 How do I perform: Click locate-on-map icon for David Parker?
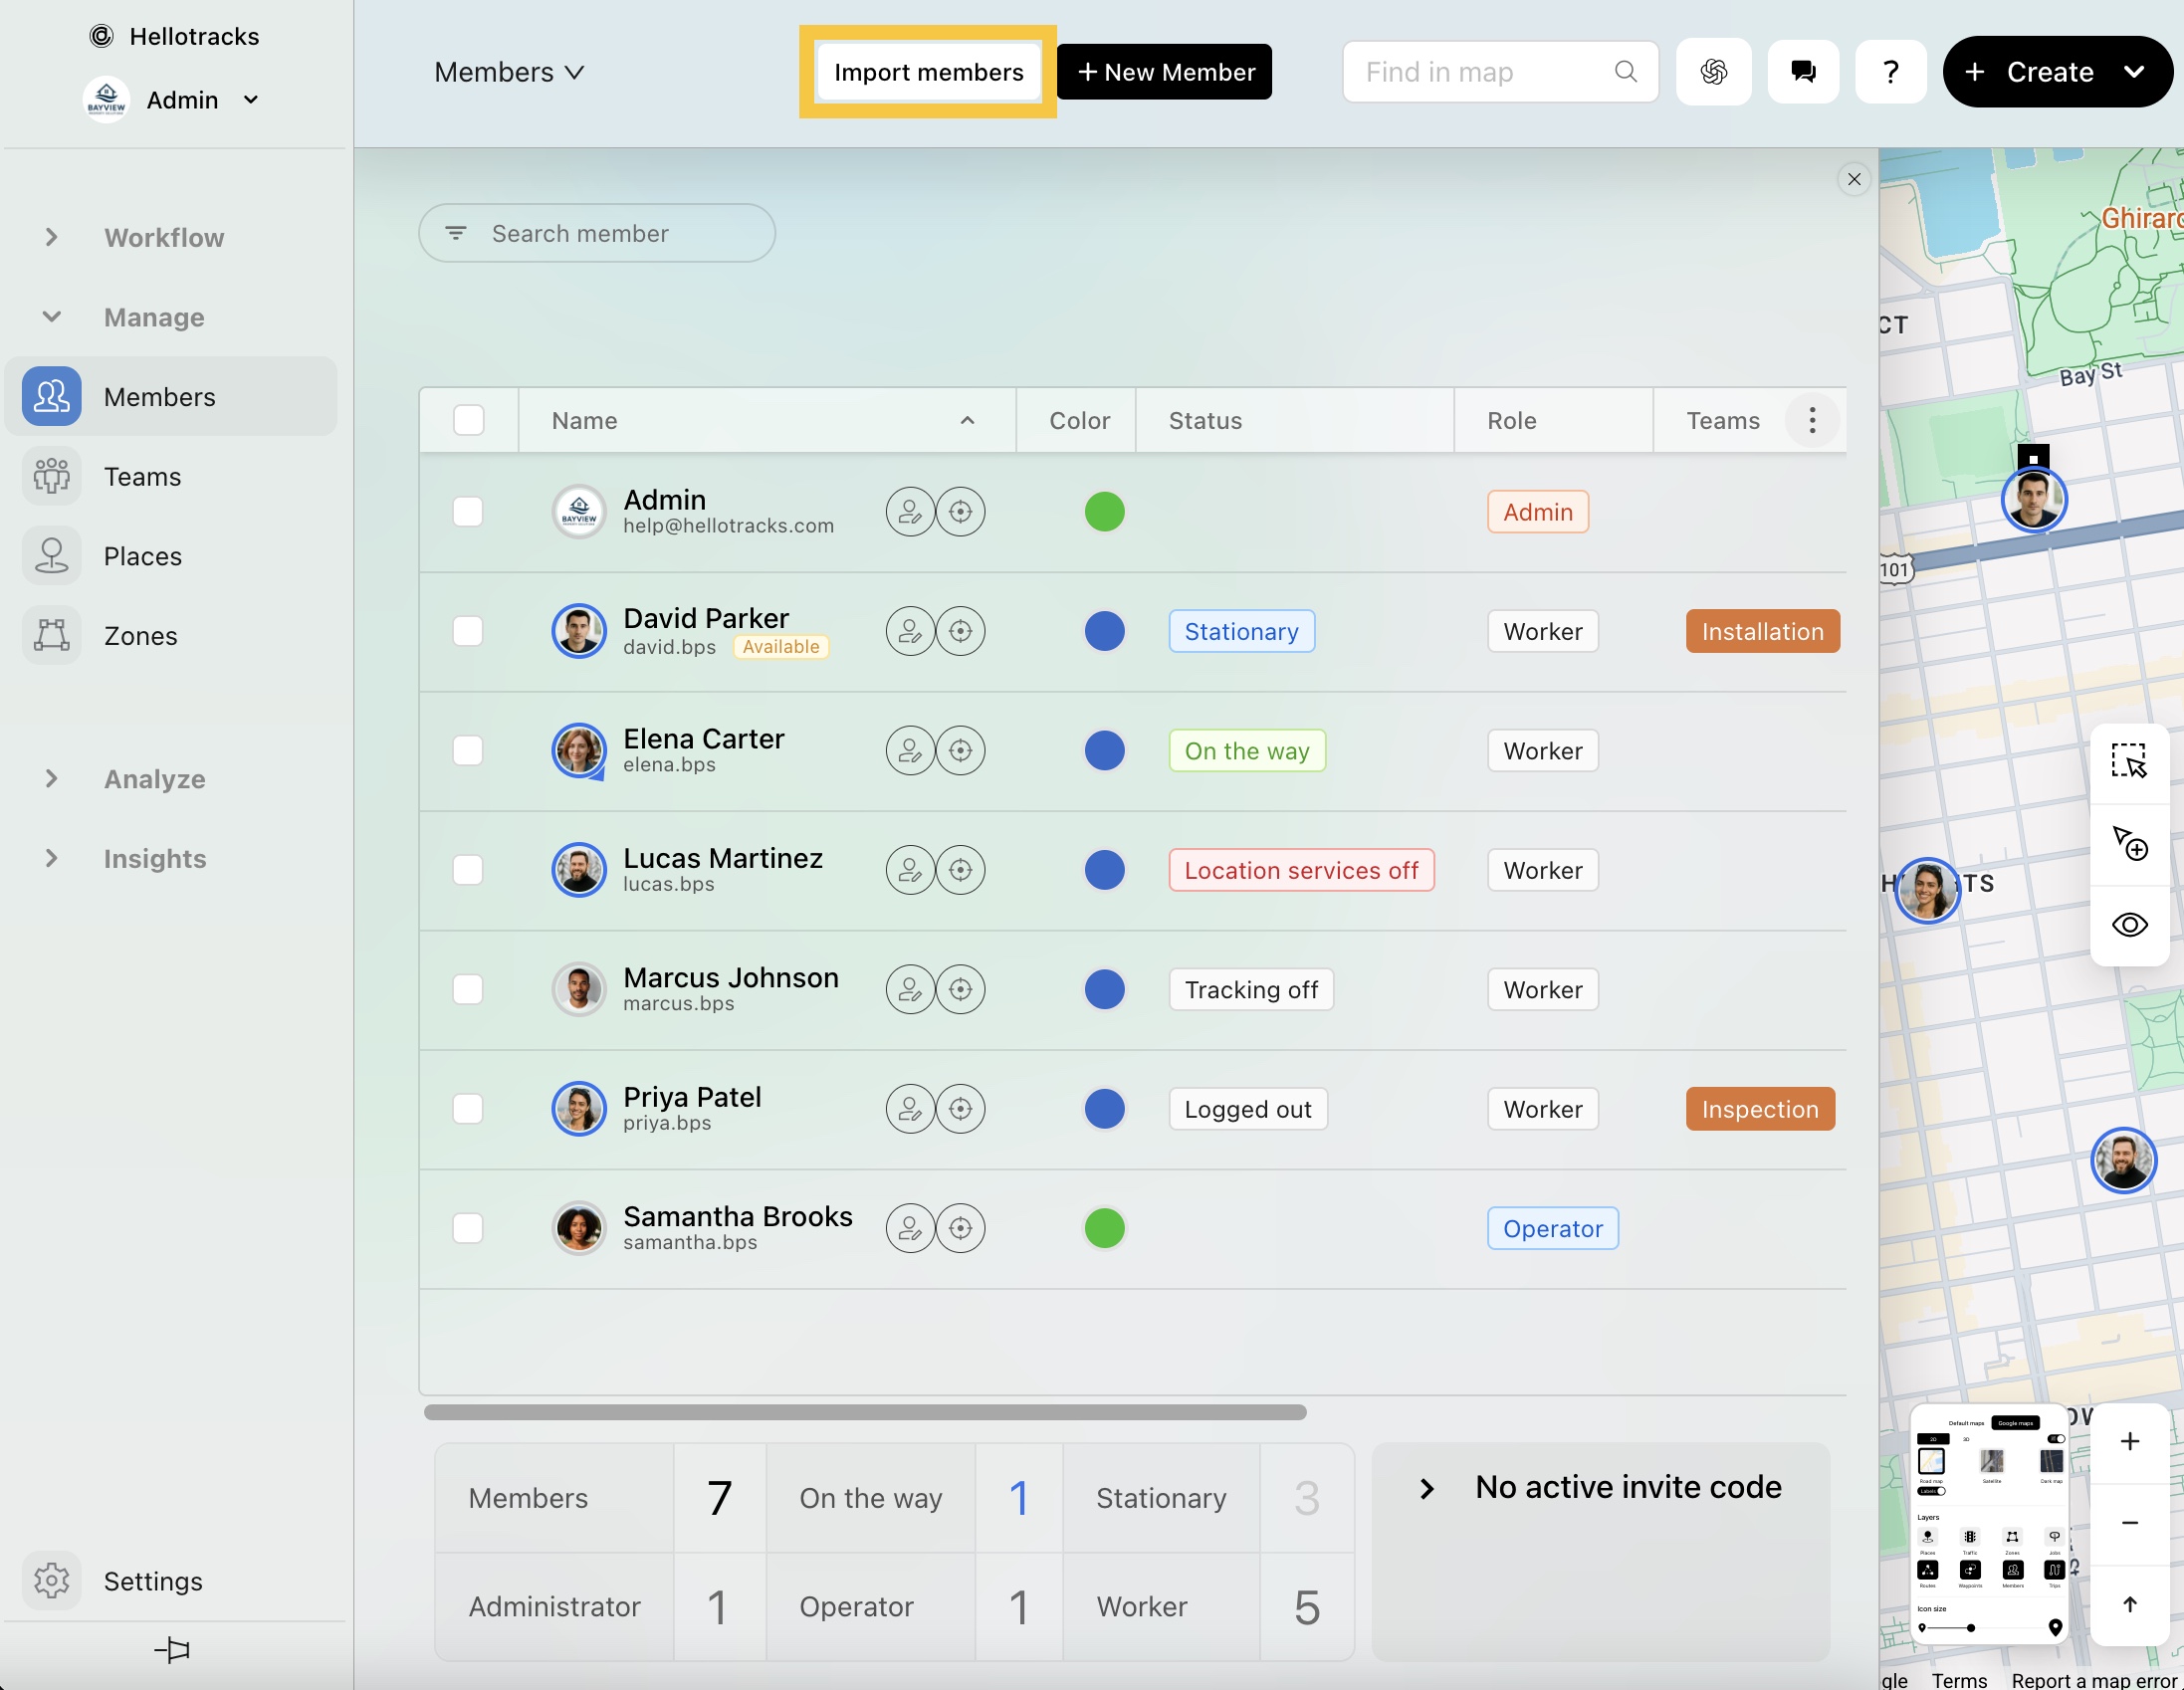click(960, 631)
